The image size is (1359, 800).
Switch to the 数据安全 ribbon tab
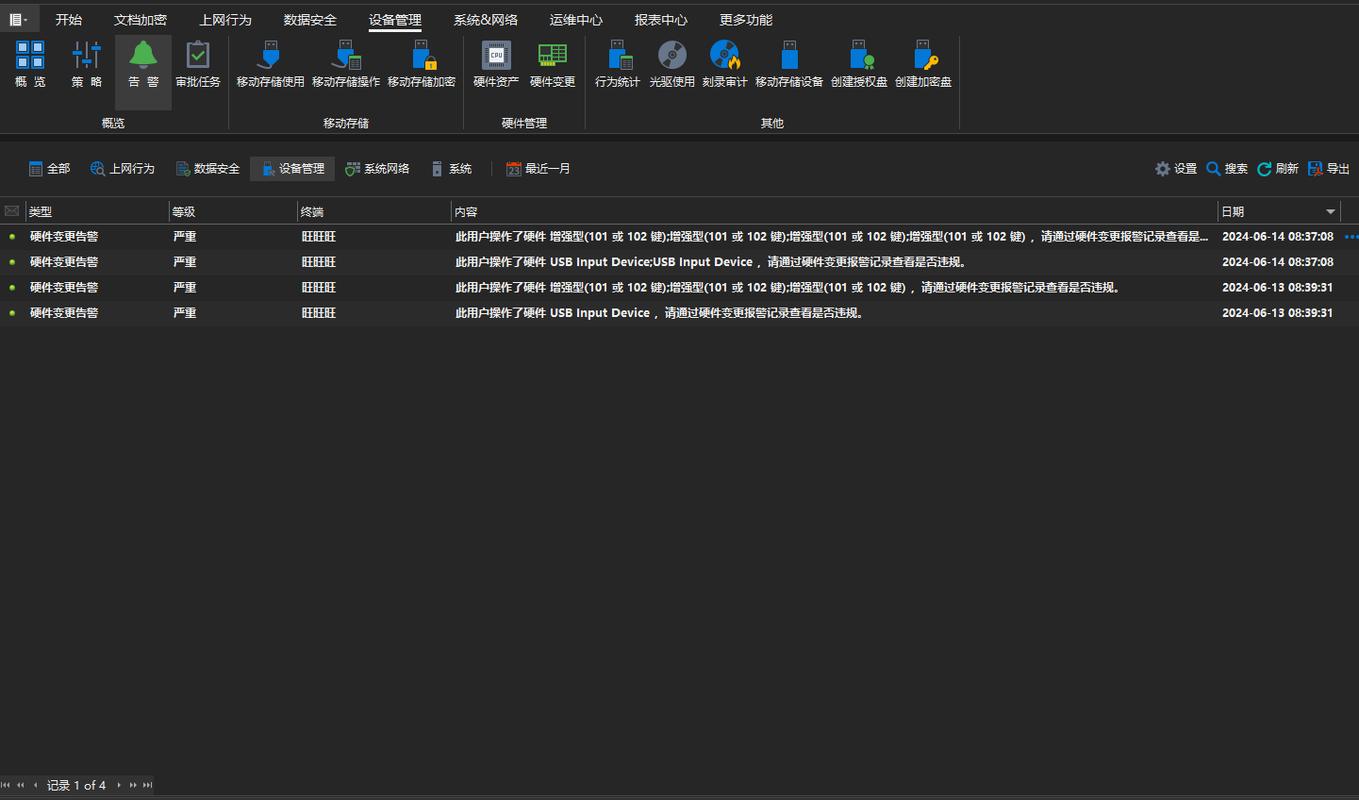point(310,20)
